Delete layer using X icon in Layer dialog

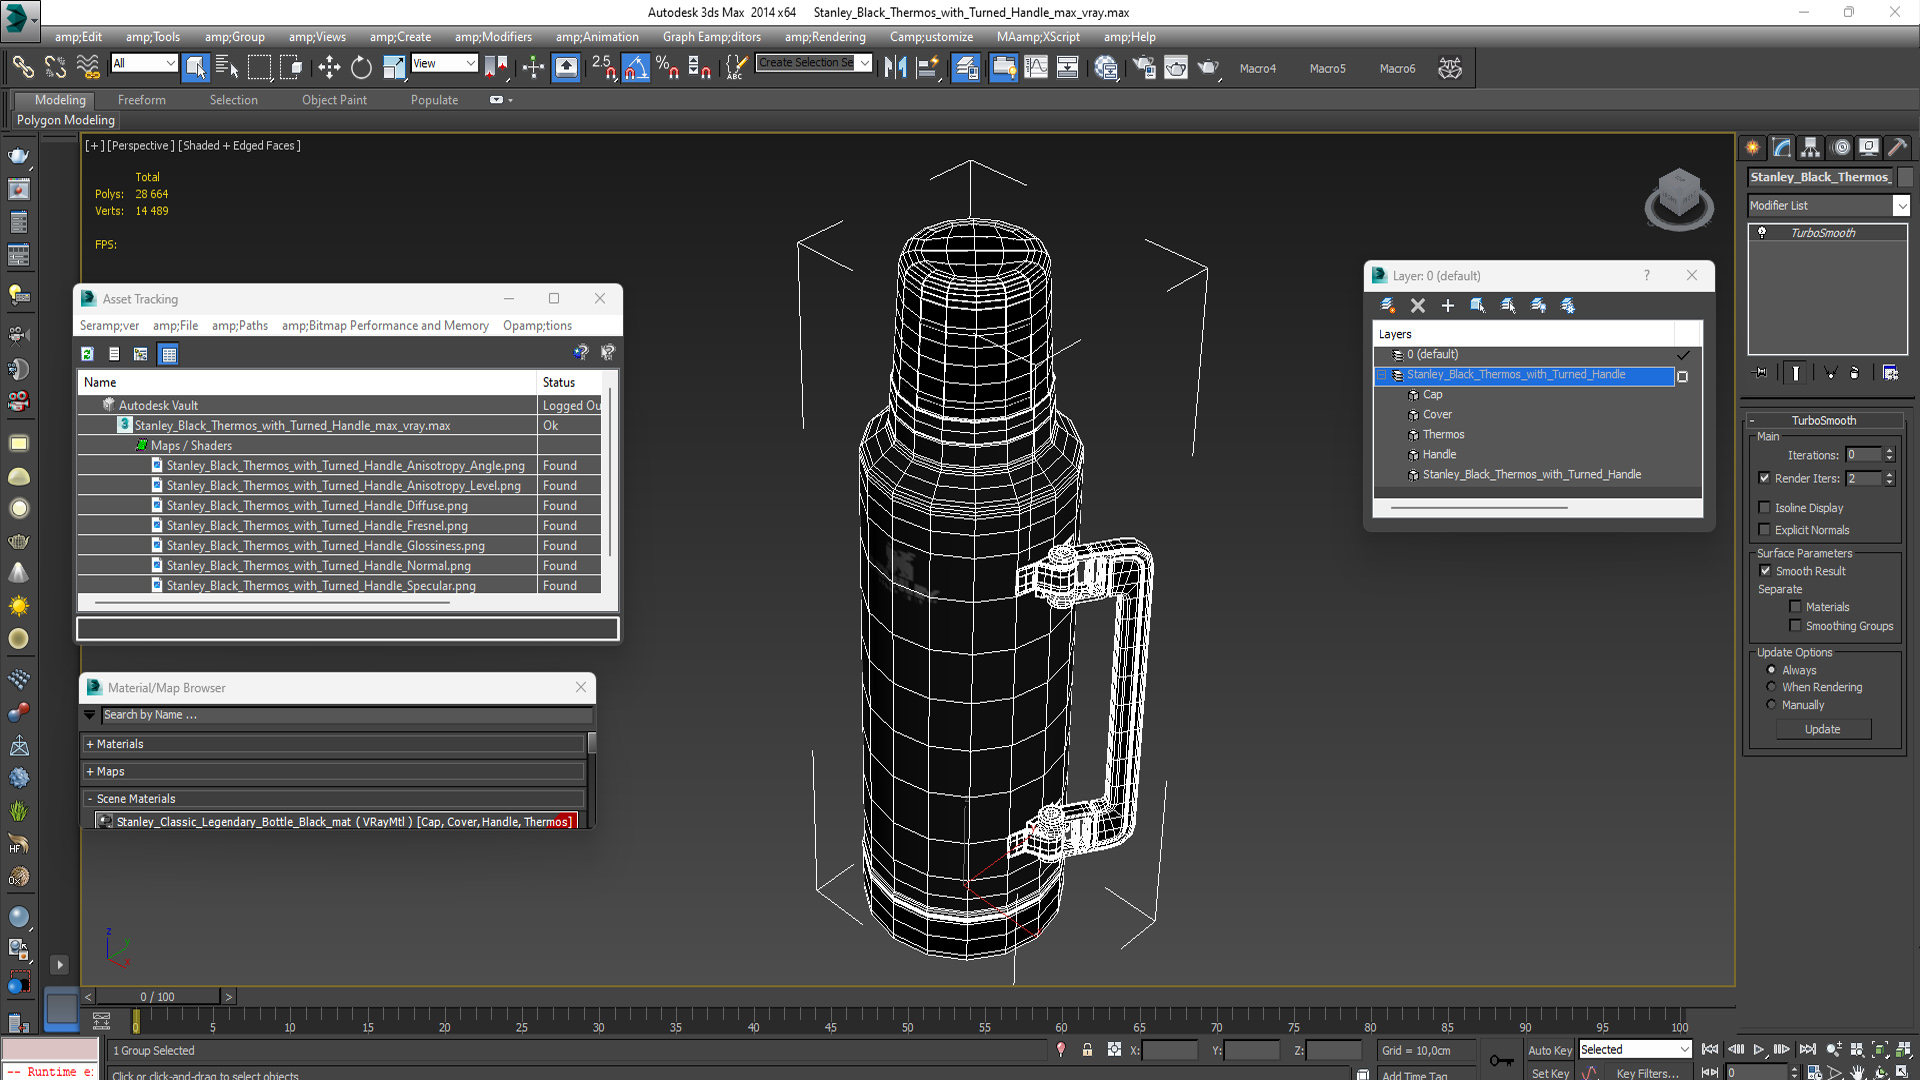pos(1417,306)
